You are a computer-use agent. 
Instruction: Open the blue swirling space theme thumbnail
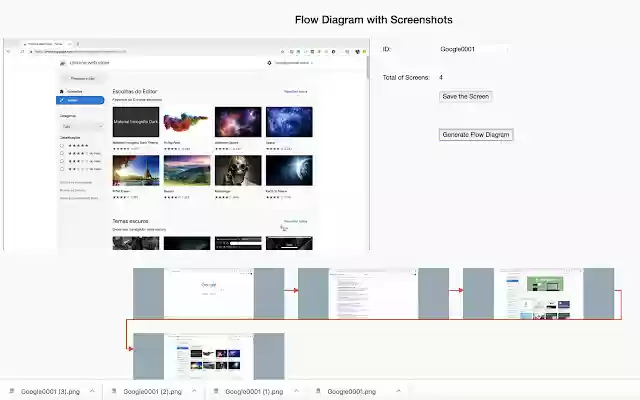click(x=289, y=122)
